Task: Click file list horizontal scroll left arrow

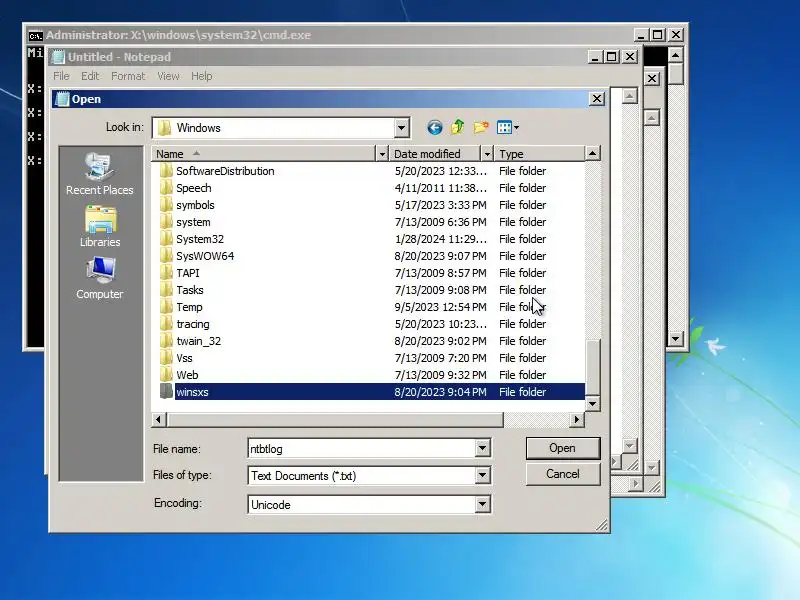Action: click(x=159, y=419)
